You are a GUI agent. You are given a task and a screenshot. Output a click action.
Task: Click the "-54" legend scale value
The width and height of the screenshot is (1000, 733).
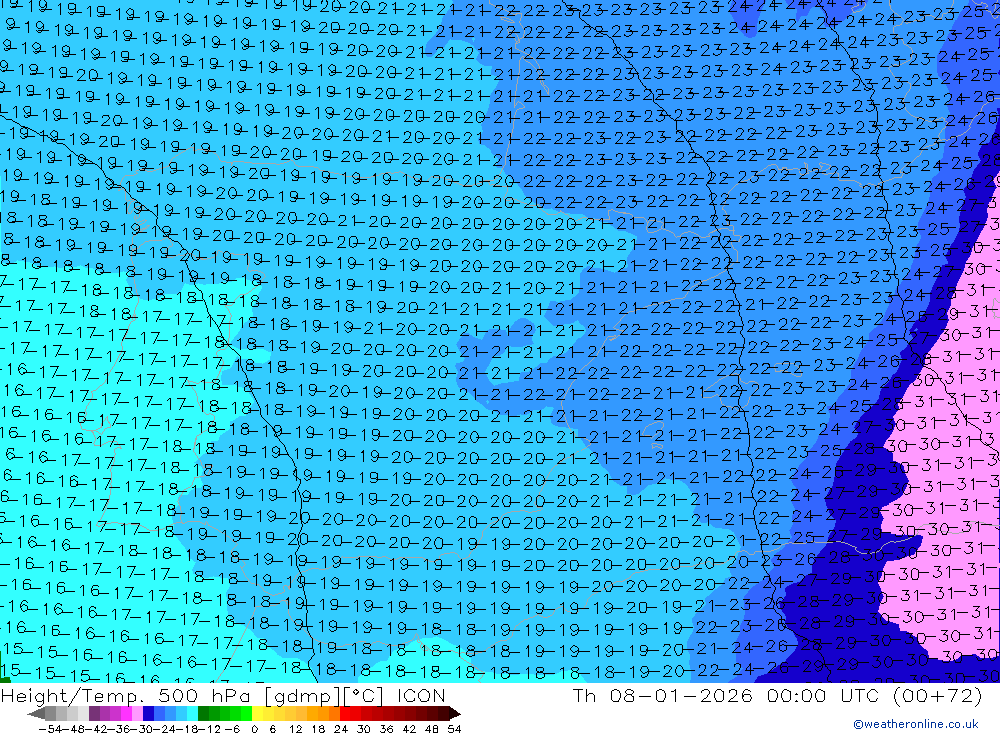coord(50,729)
